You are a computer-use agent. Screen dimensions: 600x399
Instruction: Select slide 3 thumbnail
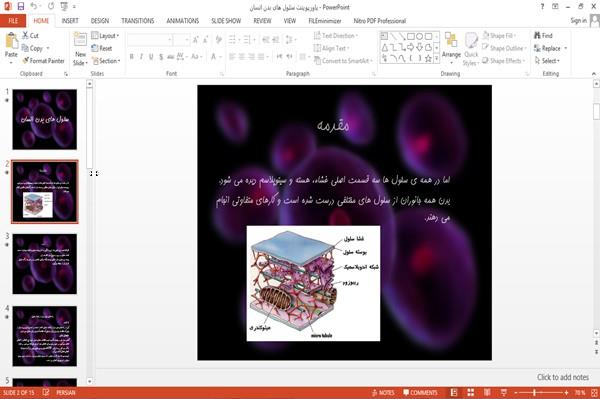(x=45, y=264)
